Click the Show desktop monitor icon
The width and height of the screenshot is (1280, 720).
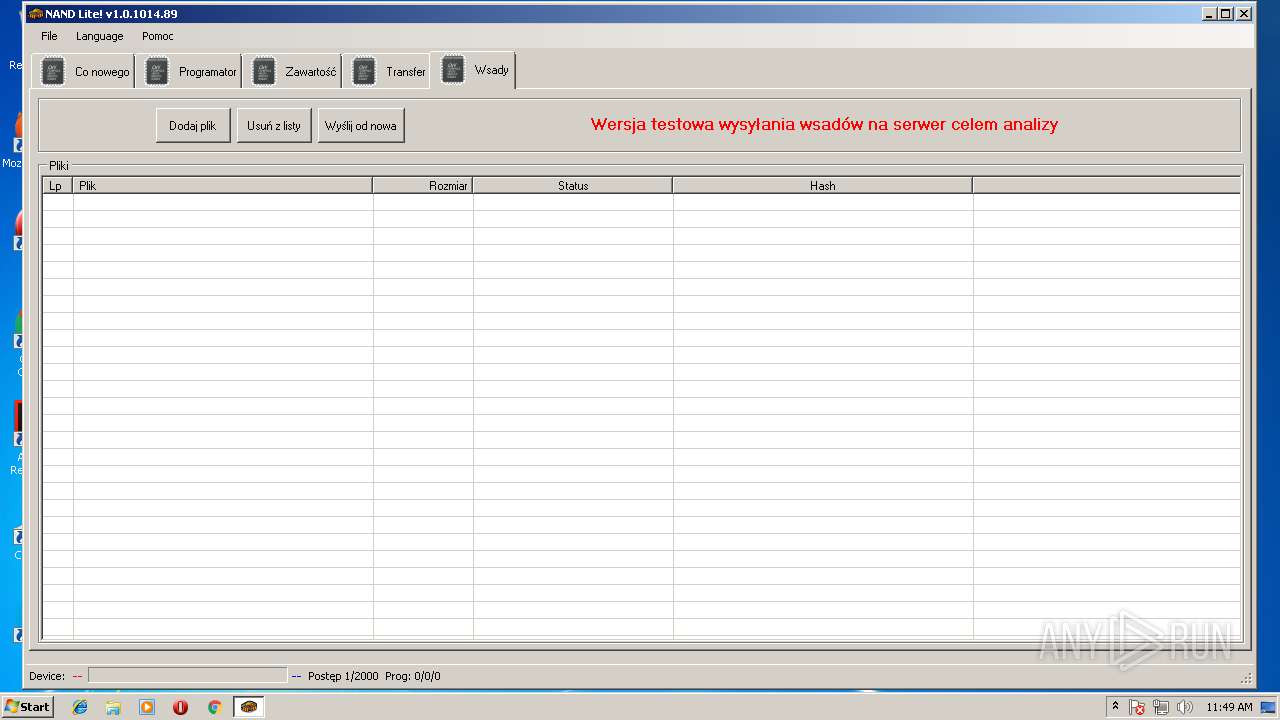pyautogui.click(x=1268, y=707)
